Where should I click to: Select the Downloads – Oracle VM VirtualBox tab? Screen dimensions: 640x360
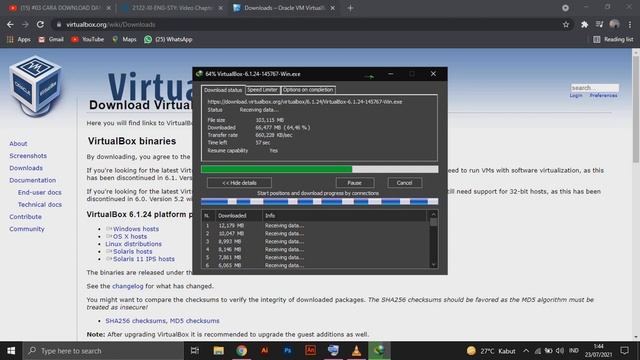[x=284, y=8]
